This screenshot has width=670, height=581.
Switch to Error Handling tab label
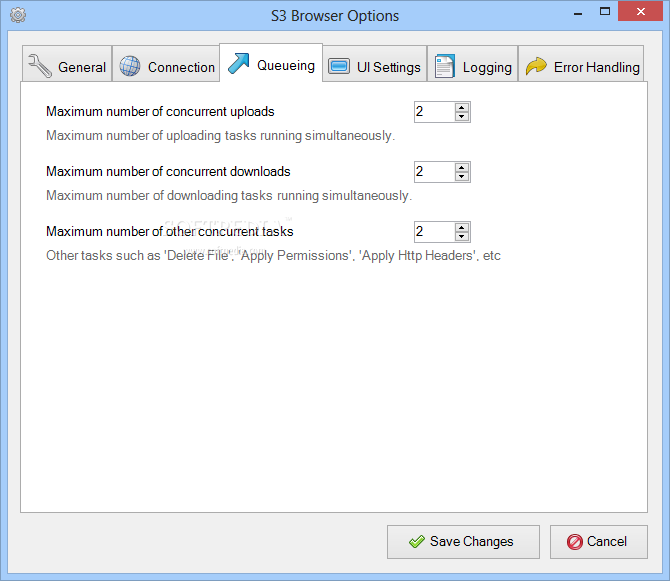(597, 67)
